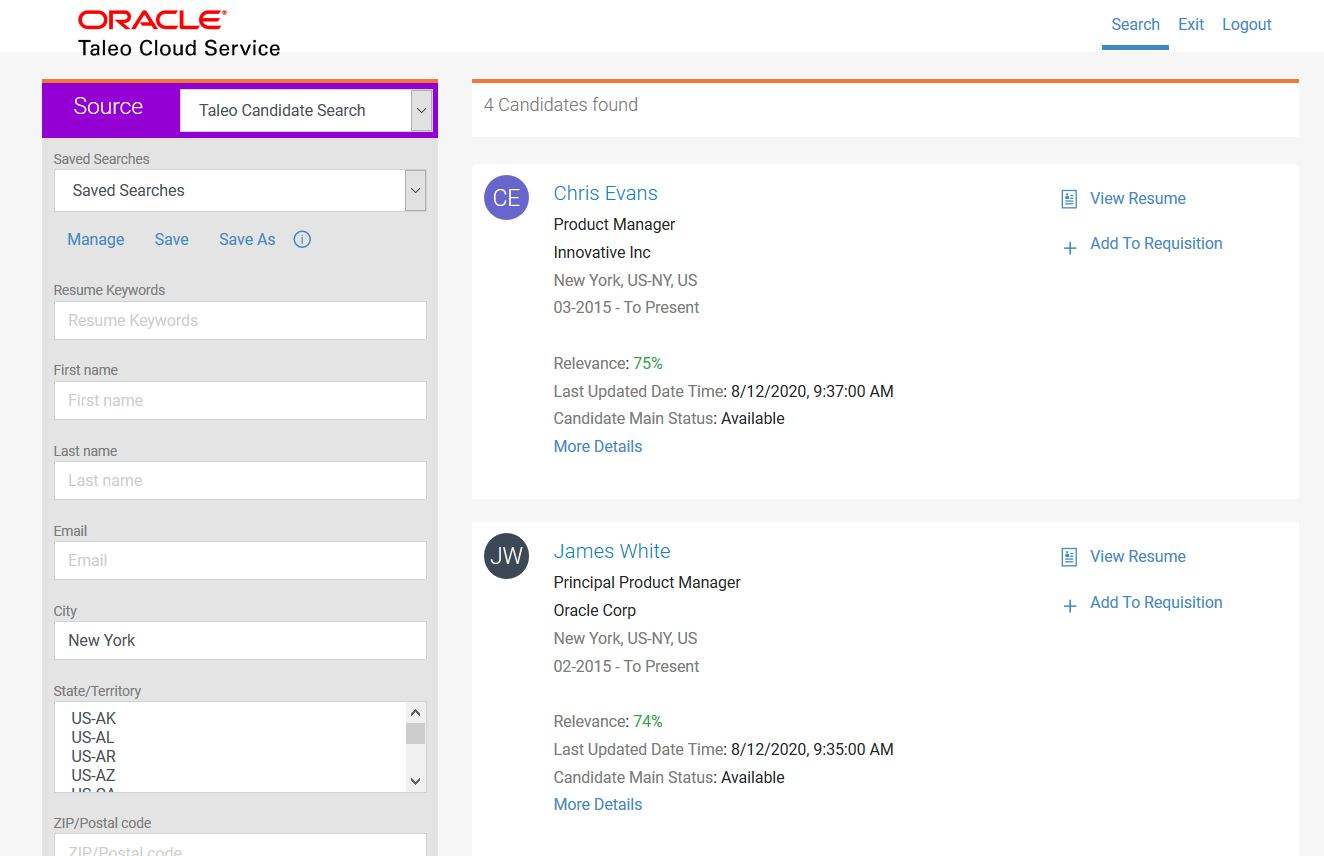Click Chris Evans' View Resume document icon
Viewport: 1324px width, 856px height.
click(x=1069, y=199)
